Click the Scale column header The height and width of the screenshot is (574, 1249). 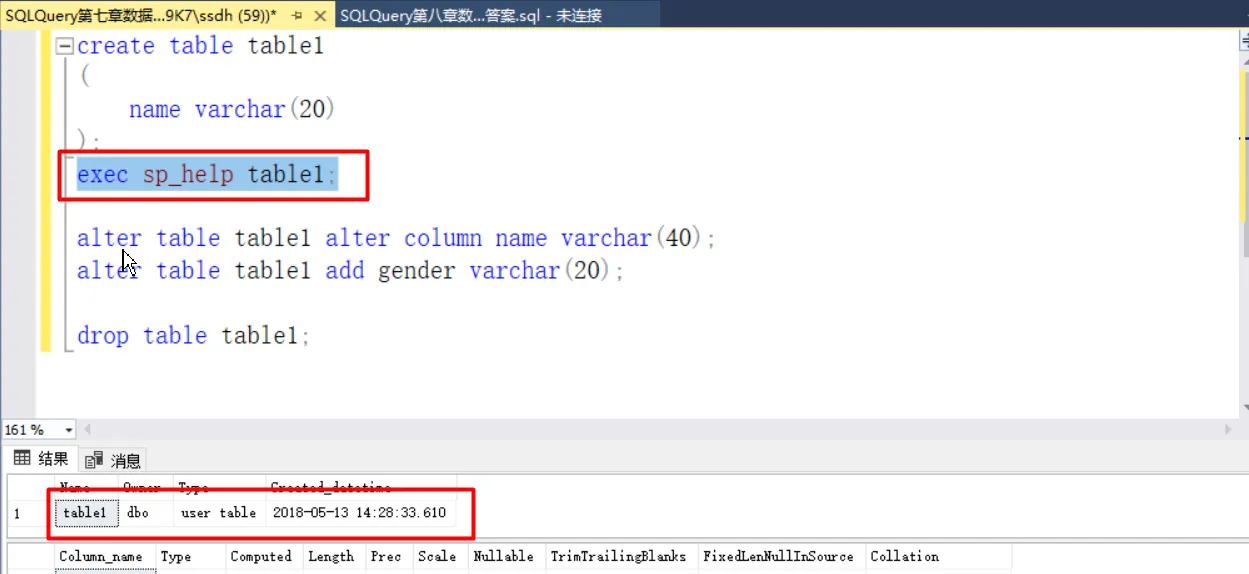(437, 557)
